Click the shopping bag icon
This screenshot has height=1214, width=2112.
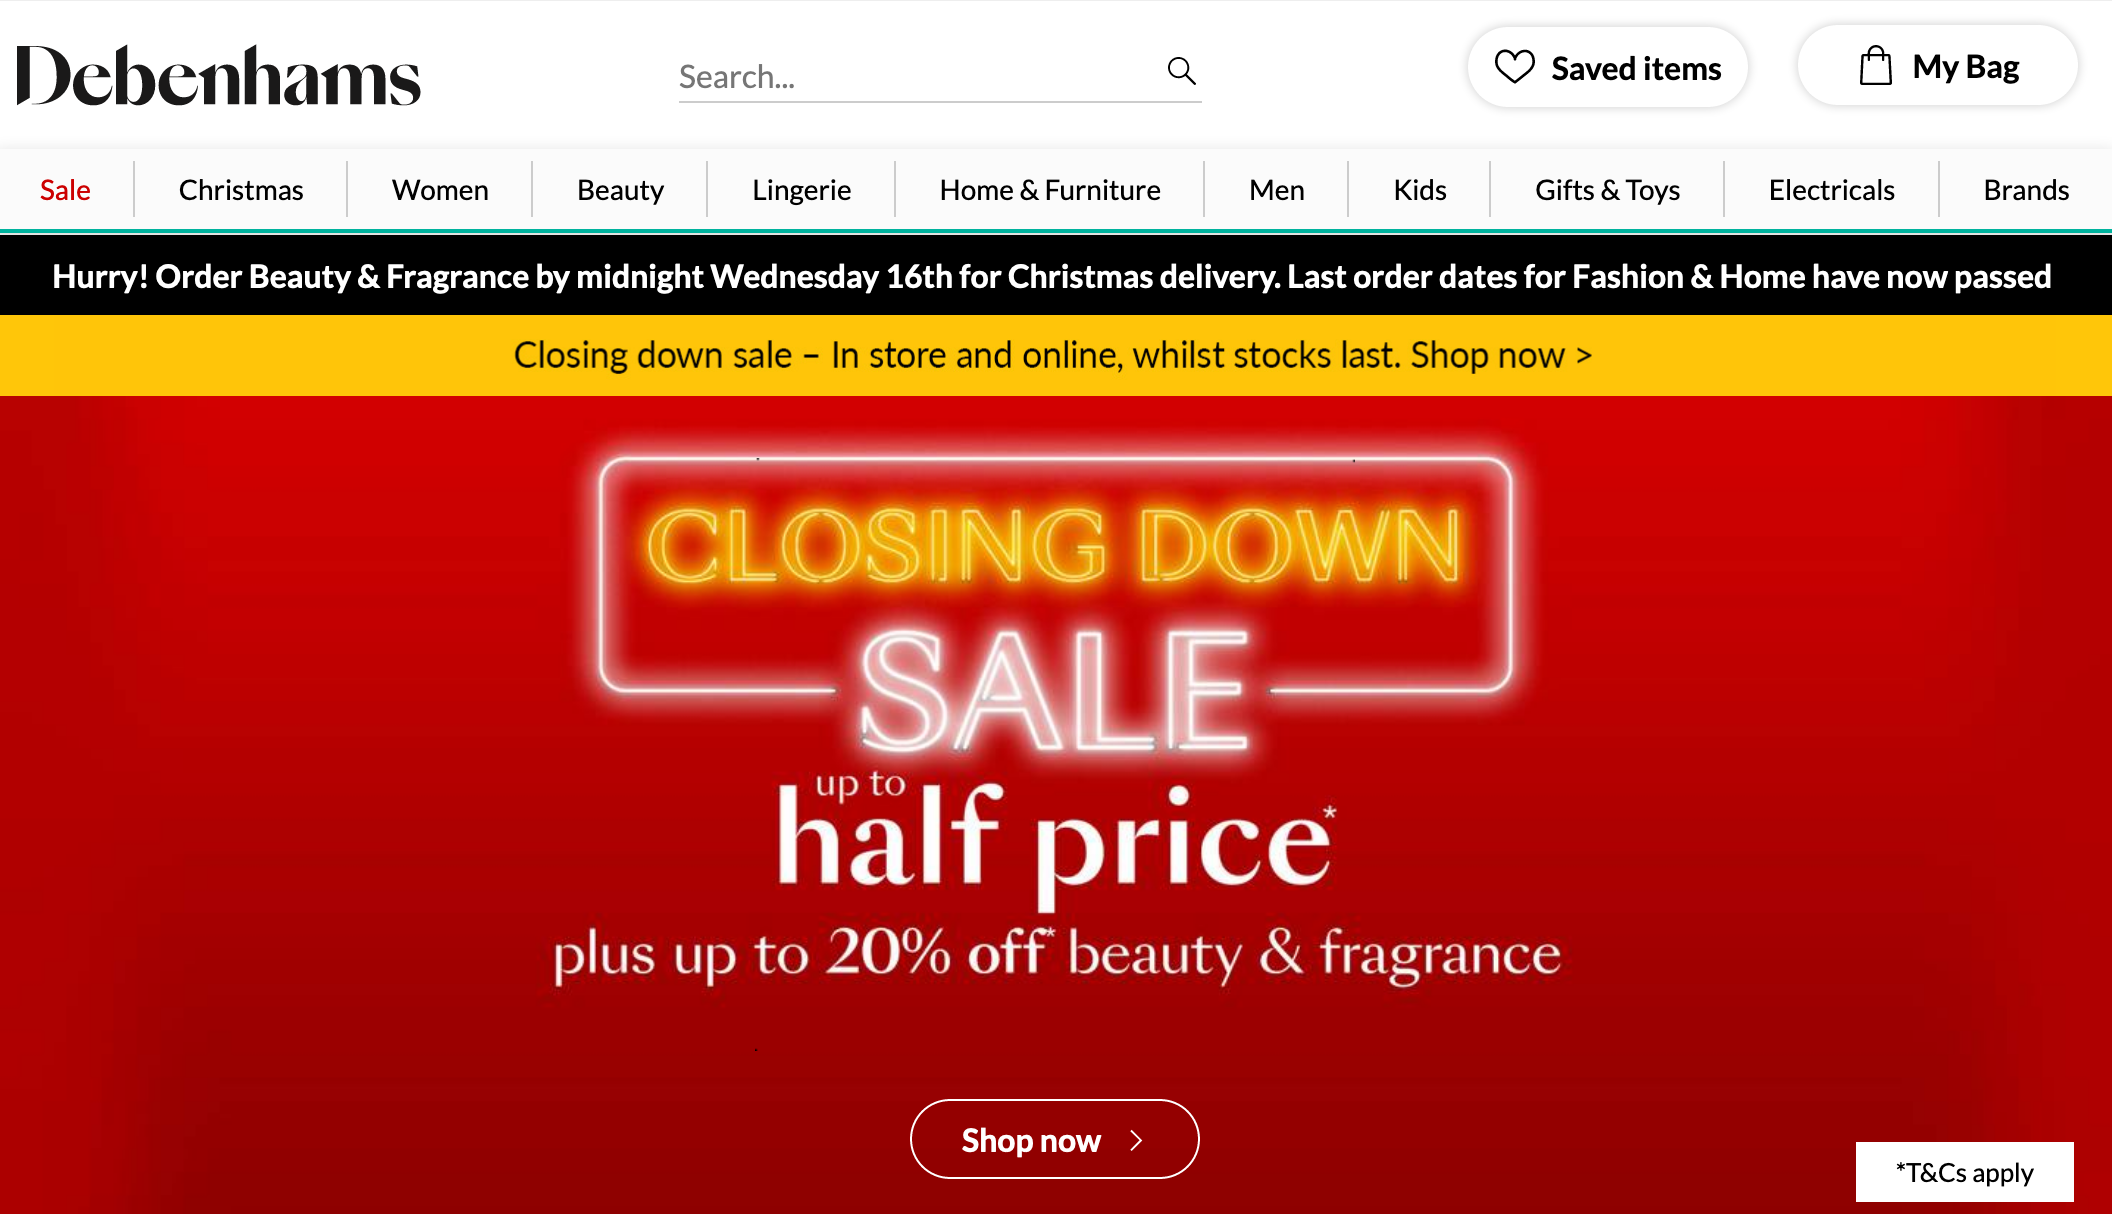point(1875,66)
